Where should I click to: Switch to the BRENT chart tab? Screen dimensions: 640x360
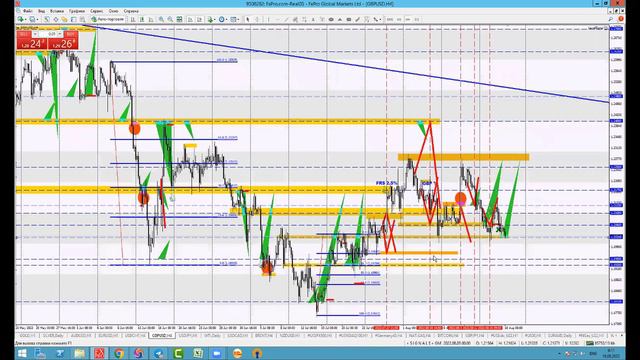click(263, 336)
